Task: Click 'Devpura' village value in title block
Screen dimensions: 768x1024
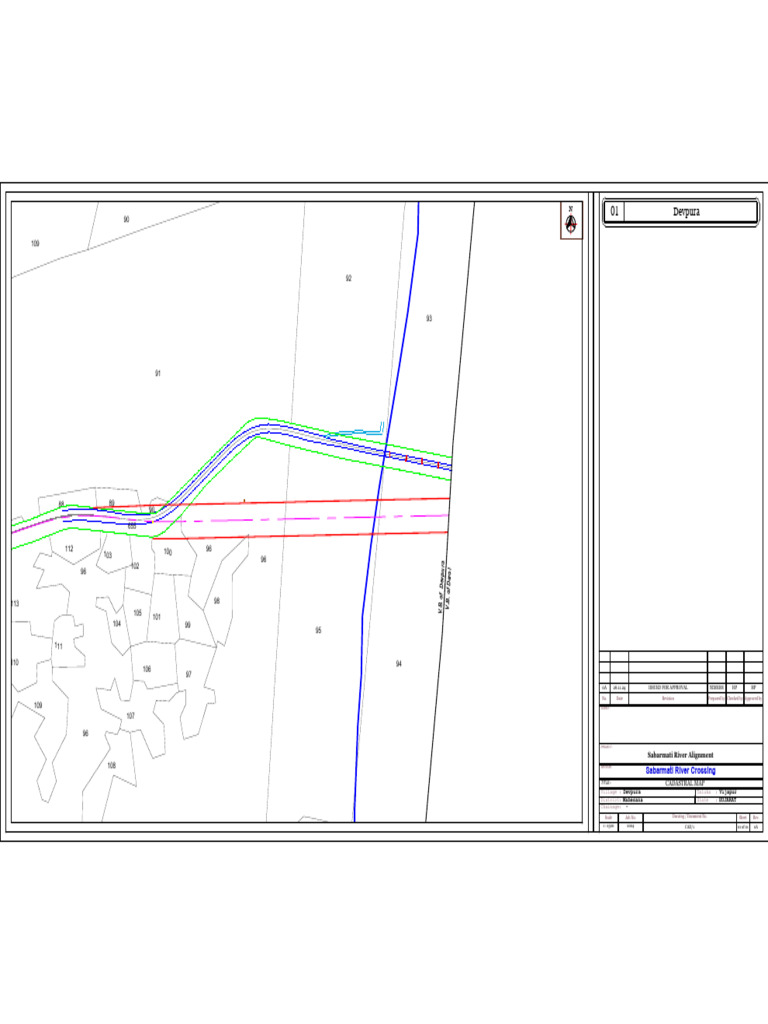Action: (632, 792)
